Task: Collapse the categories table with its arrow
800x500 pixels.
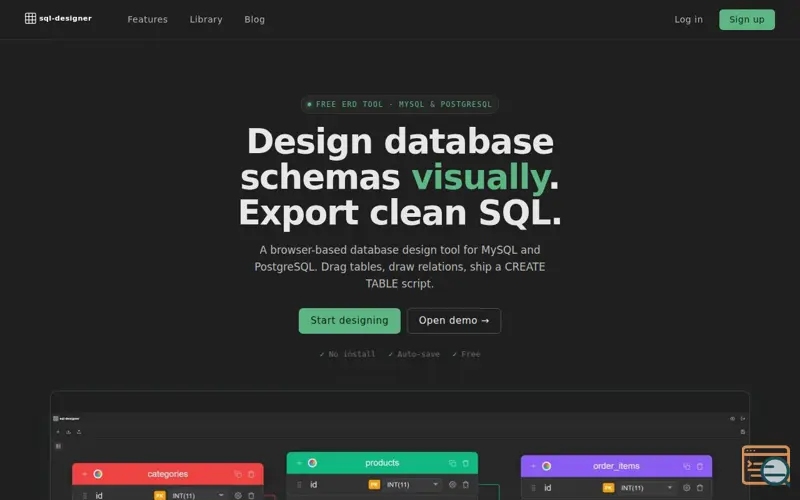Action: coord(85,474)
